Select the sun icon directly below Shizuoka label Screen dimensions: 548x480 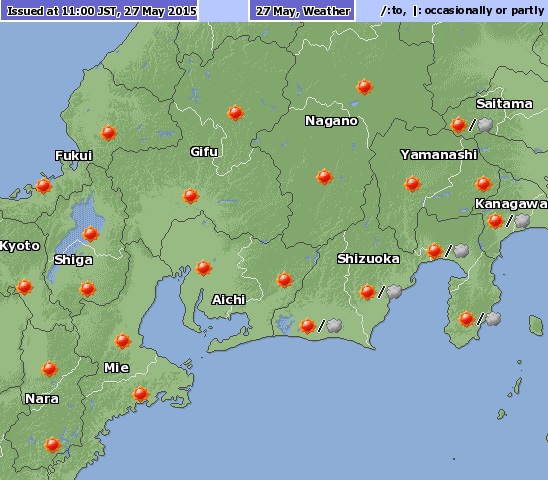tap(367, 292)
